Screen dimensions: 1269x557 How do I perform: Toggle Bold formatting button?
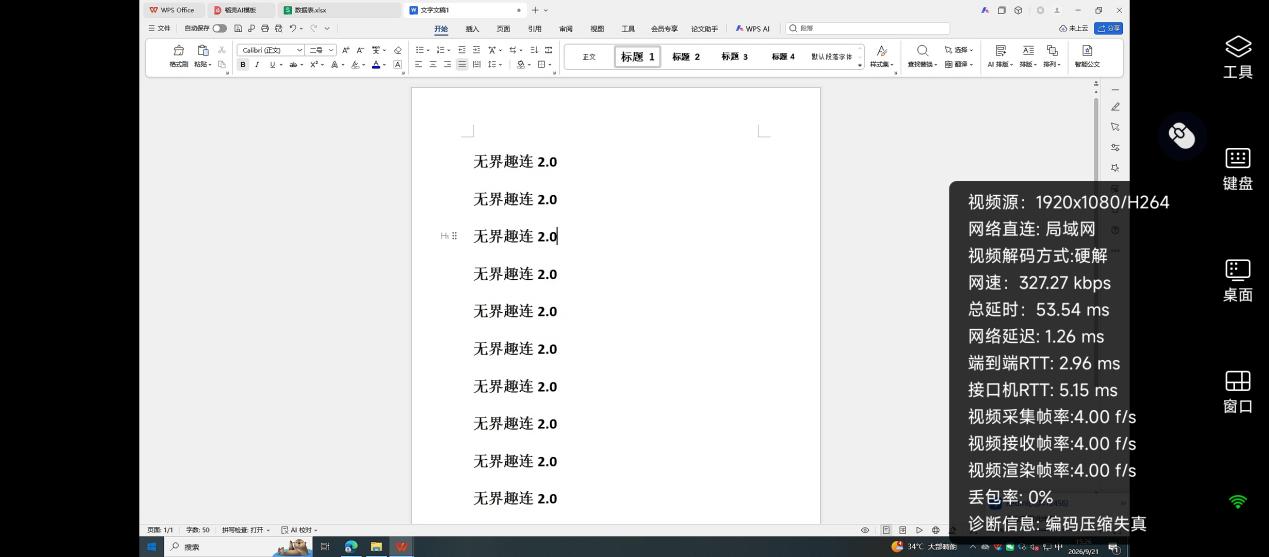click(243, 64)
